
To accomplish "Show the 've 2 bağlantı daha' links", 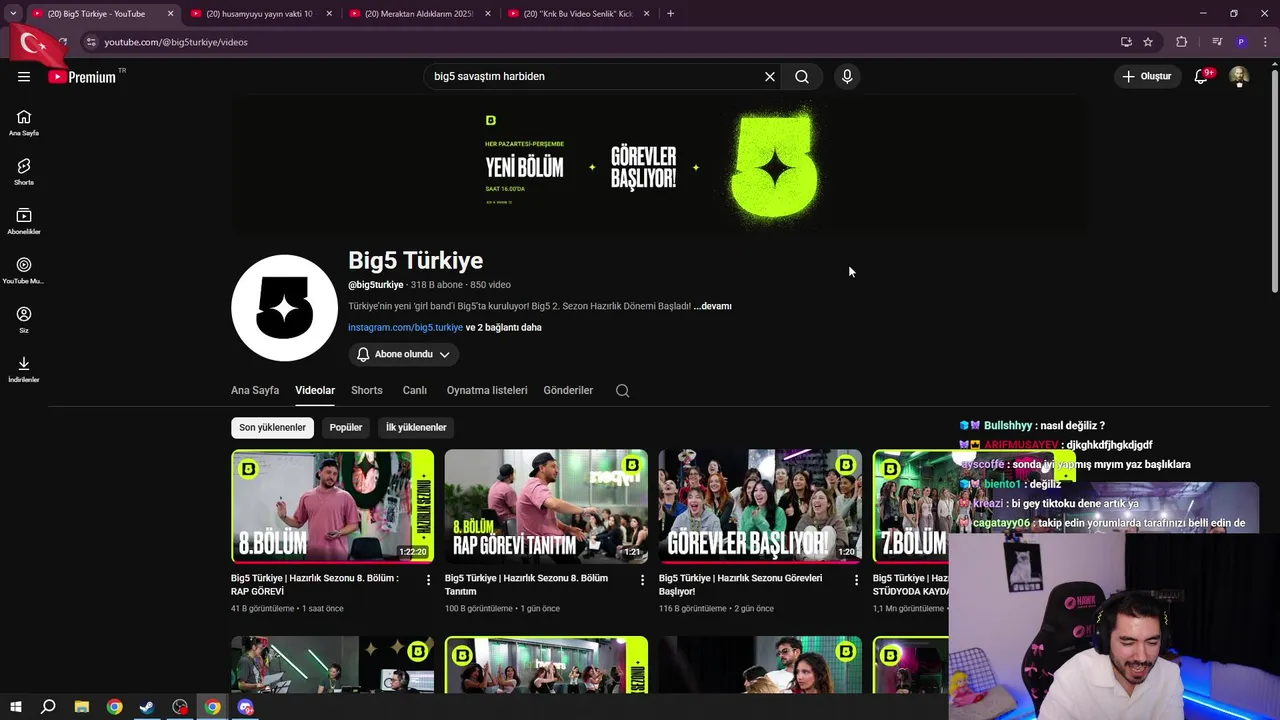I will click(x=504, y=327).
